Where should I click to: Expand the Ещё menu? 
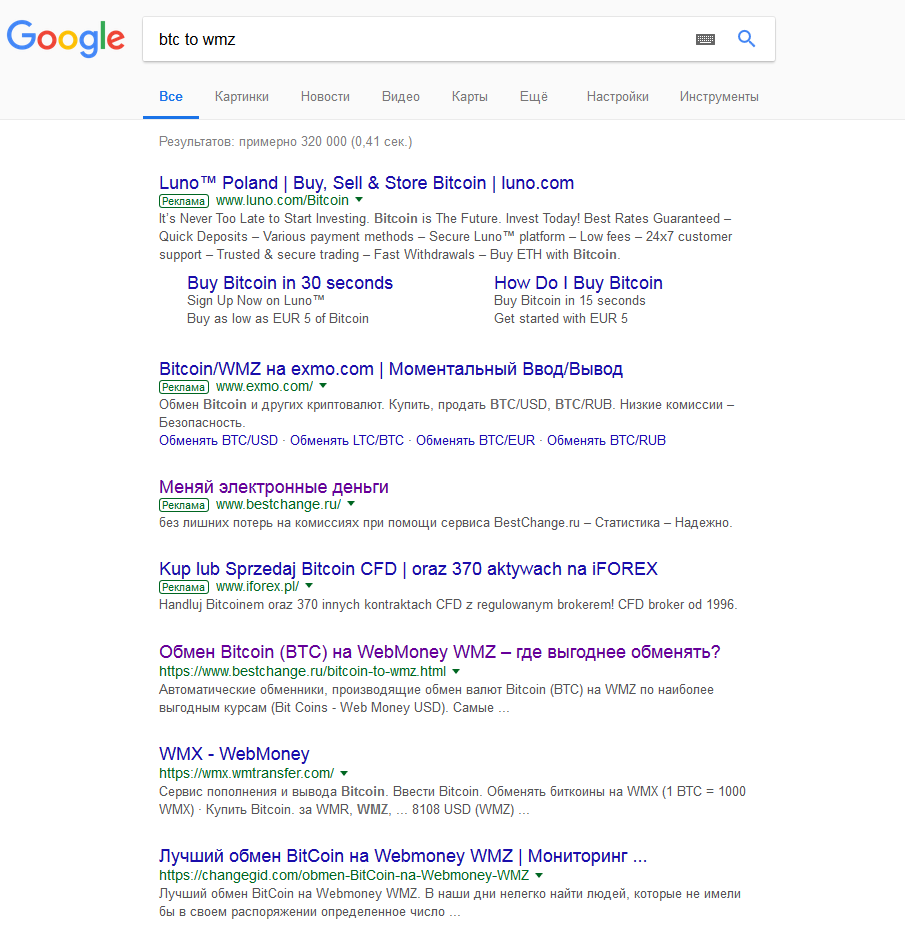pyautogui.click(x=534, y=96)
